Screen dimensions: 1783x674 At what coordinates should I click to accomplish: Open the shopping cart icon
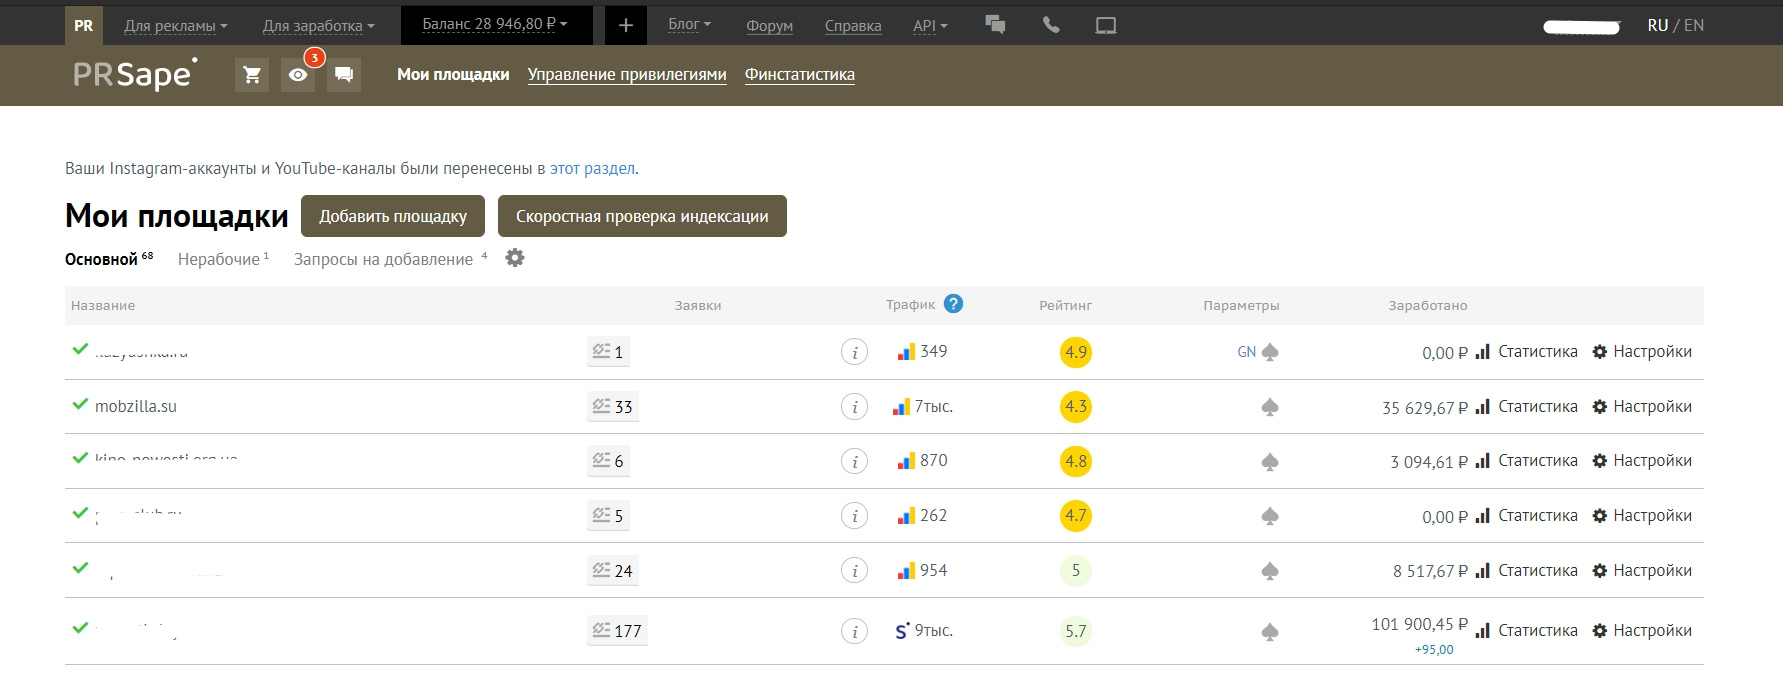tap(252, 75)
